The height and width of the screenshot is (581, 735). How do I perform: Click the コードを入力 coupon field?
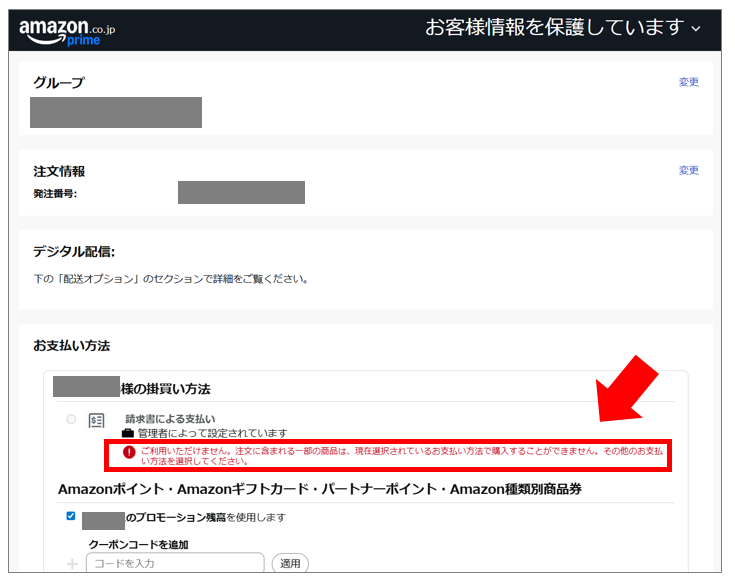(x=175, y=563)
